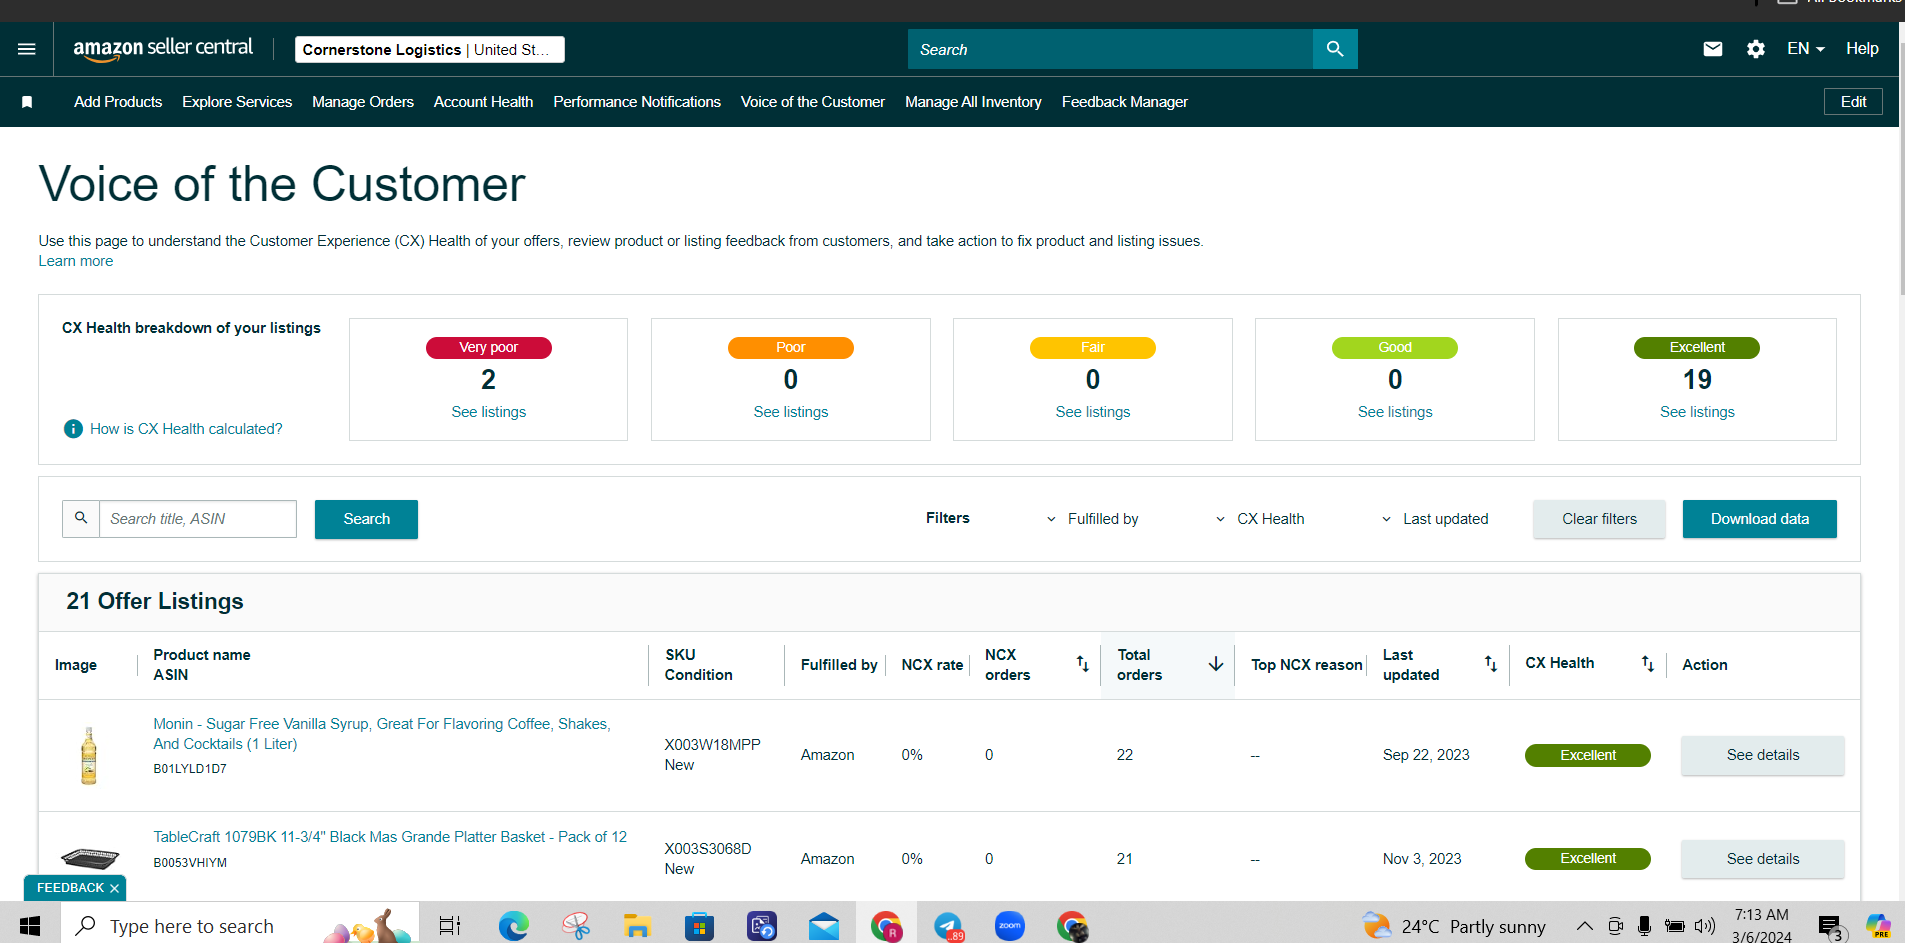Click the Amazon Seller Central logo
This screenshot has height=943, width=1905.
click(163, 49)
